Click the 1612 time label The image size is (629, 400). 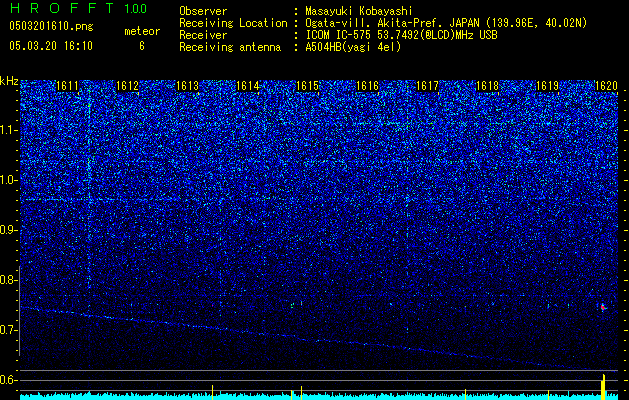tap(128, 86)
